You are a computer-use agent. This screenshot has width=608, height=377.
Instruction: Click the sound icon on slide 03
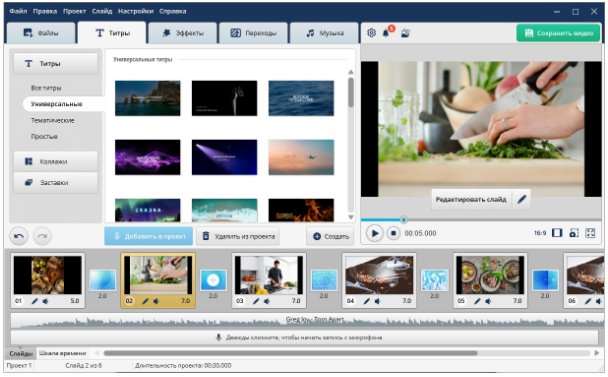click(x=267, y=301)
